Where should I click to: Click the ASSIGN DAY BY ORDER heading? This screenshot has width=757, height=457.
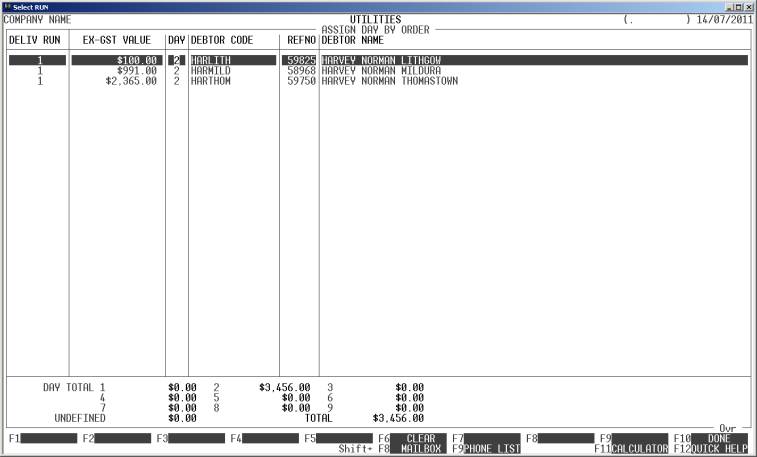pyautogui.click(x=376, y=30)
